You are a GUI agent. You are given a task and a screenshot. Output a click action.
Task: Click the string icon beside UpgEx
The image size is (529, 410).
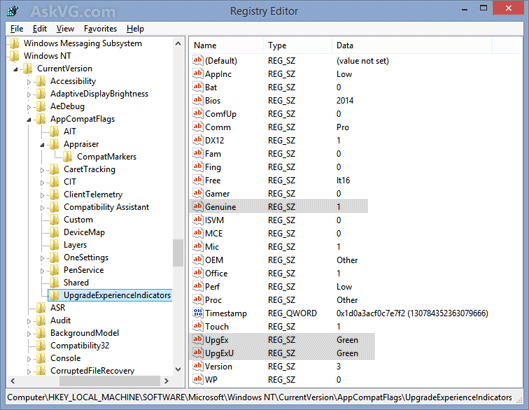[198, 339]
